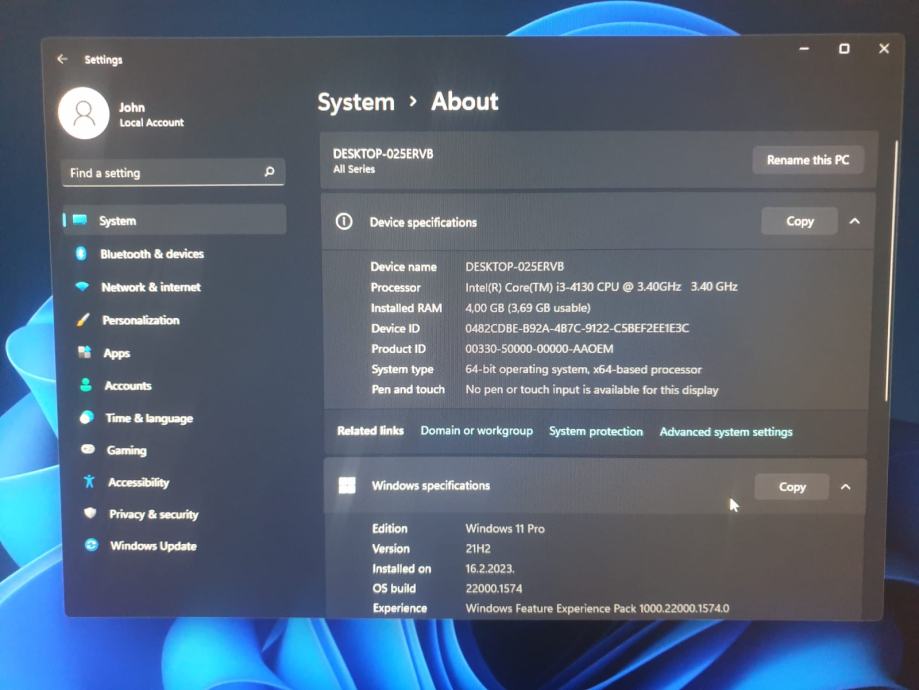Click the search magnifier icon
Screen dimensions: 919x690
click(x=270, y=171)
